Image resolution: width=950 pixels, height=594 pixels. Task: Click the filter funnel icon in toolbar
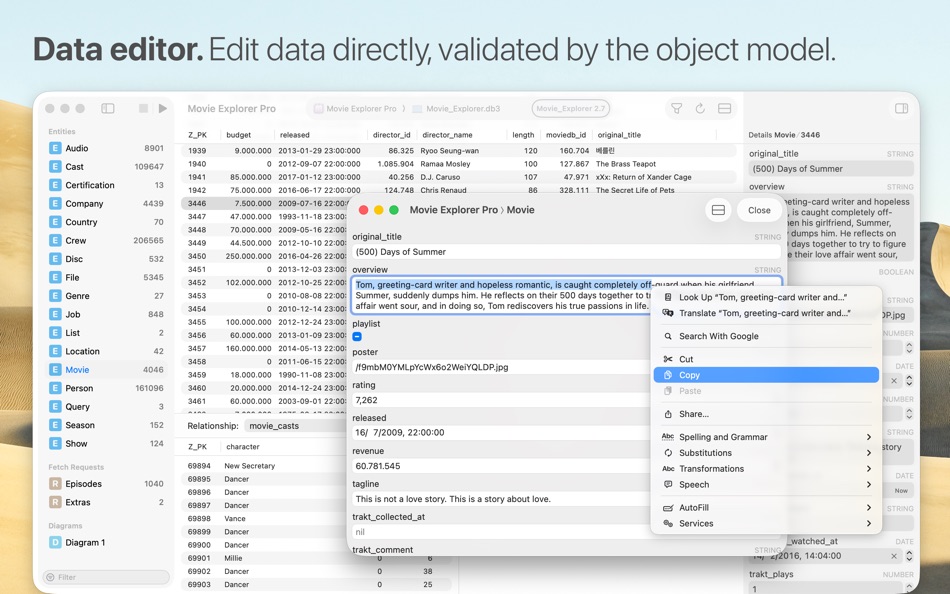tap(677, 108)
